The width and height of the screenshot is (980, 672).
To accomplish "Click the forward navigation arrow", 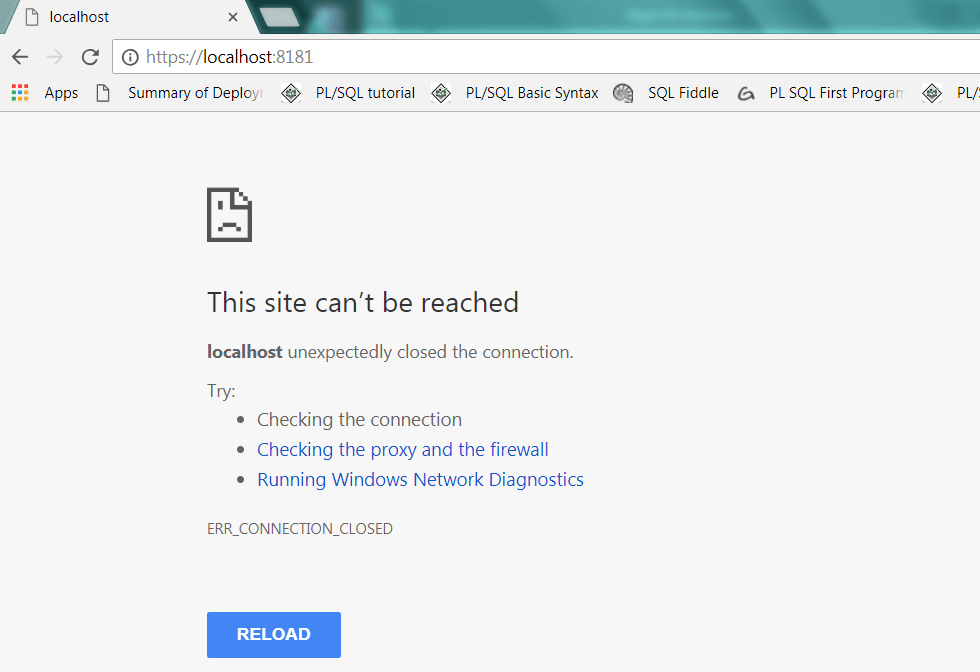I will 55,57.
